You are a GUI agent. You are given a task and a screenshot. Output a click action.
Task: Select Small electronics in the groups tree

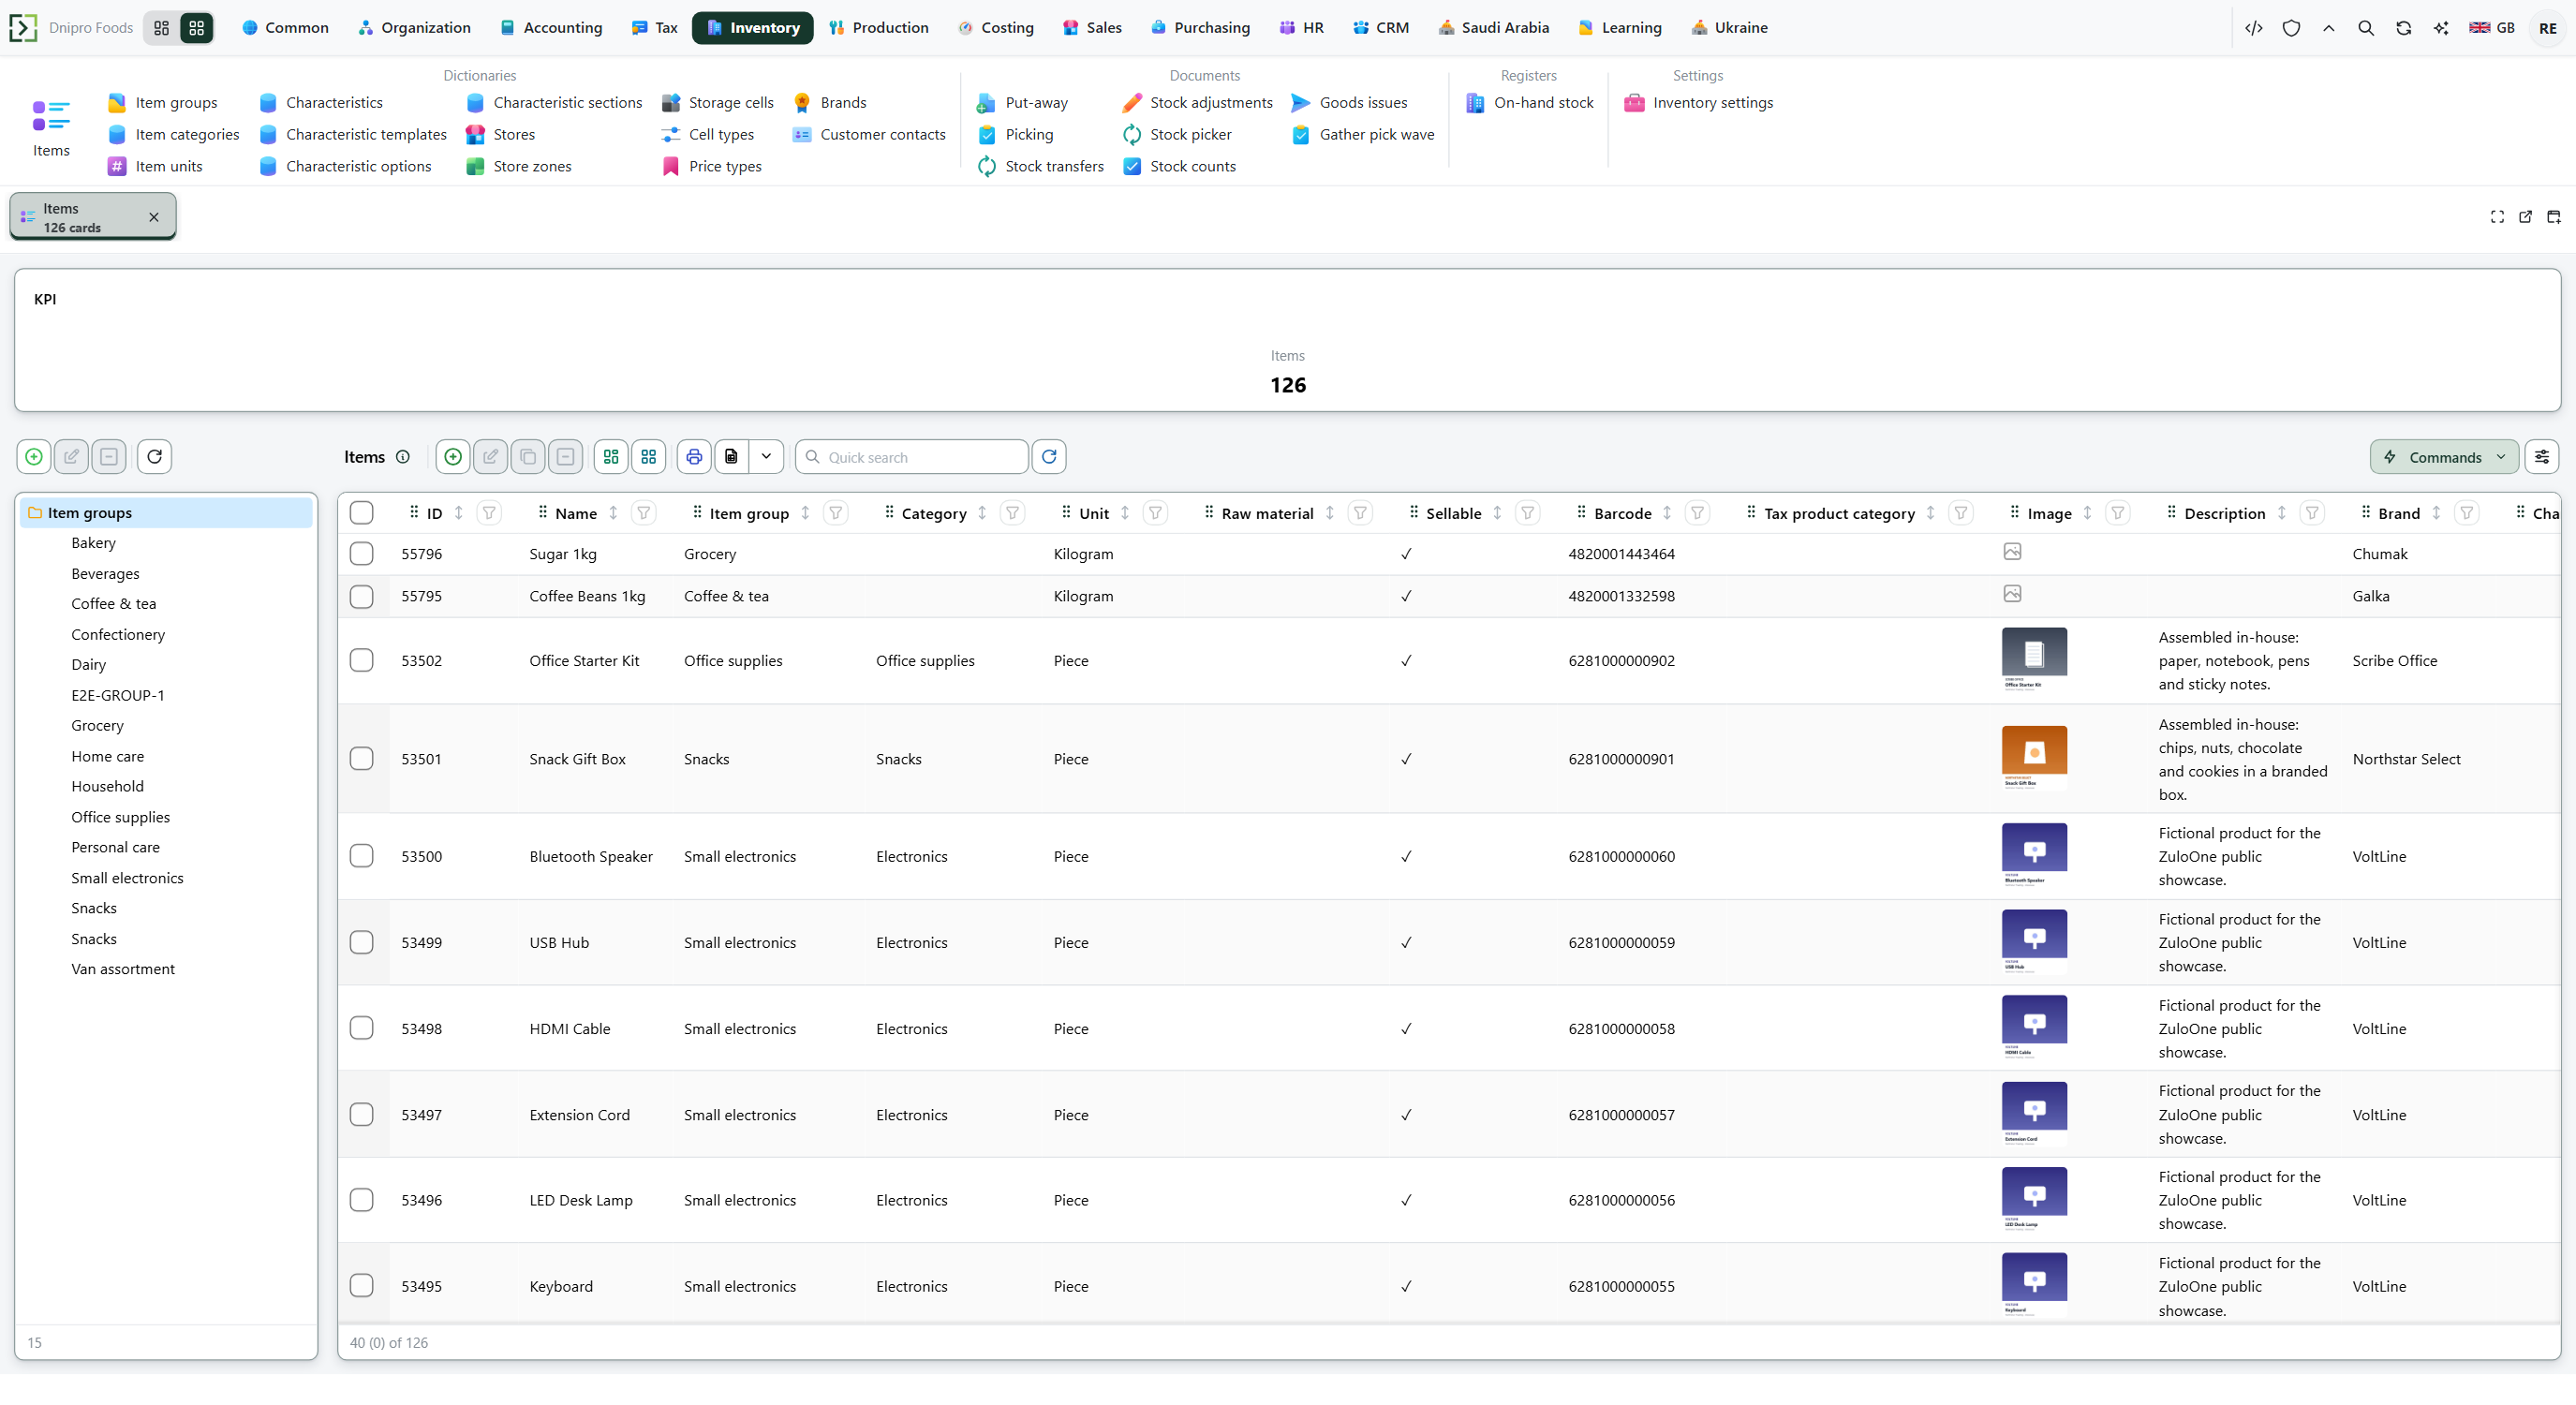[127, 878]
